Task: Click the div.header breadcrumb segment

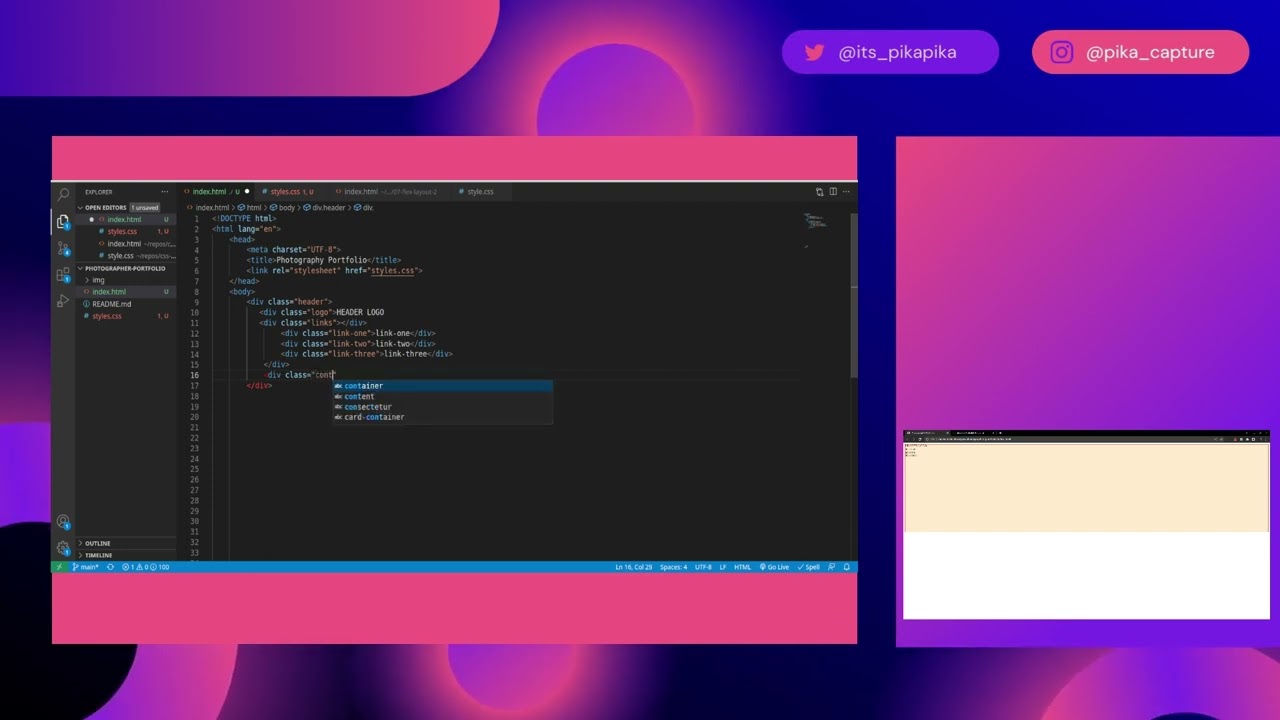Action: point(325,208)
